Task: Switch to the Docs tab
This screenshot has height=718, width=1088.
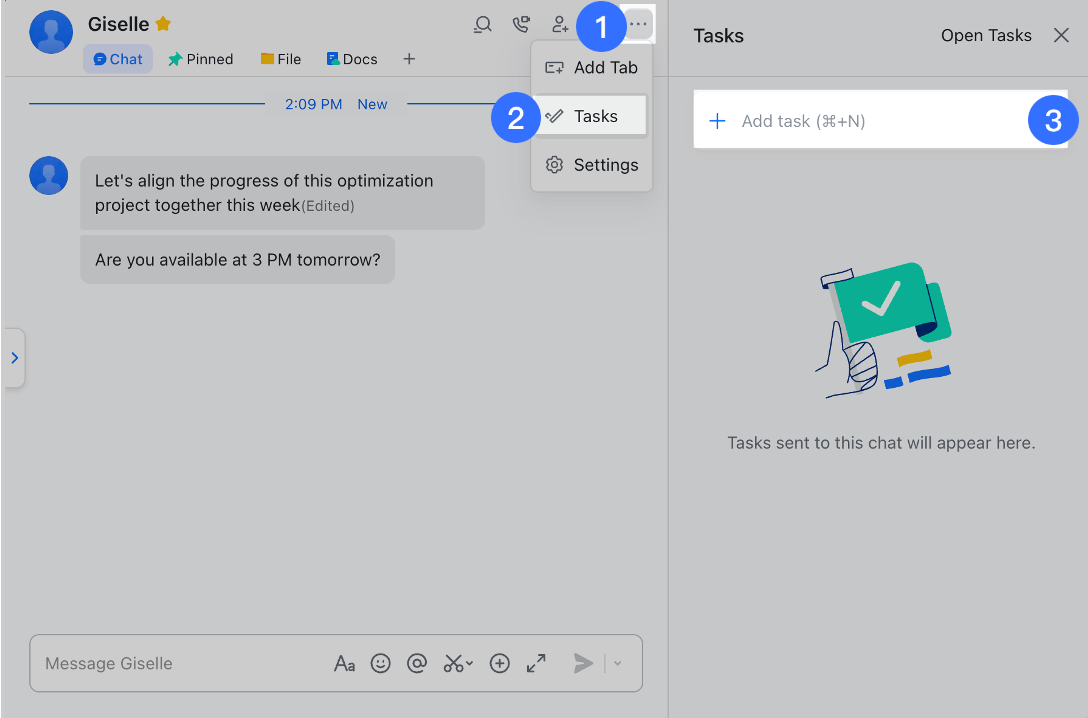Action: pyautogui.click(x=351, y=59)
